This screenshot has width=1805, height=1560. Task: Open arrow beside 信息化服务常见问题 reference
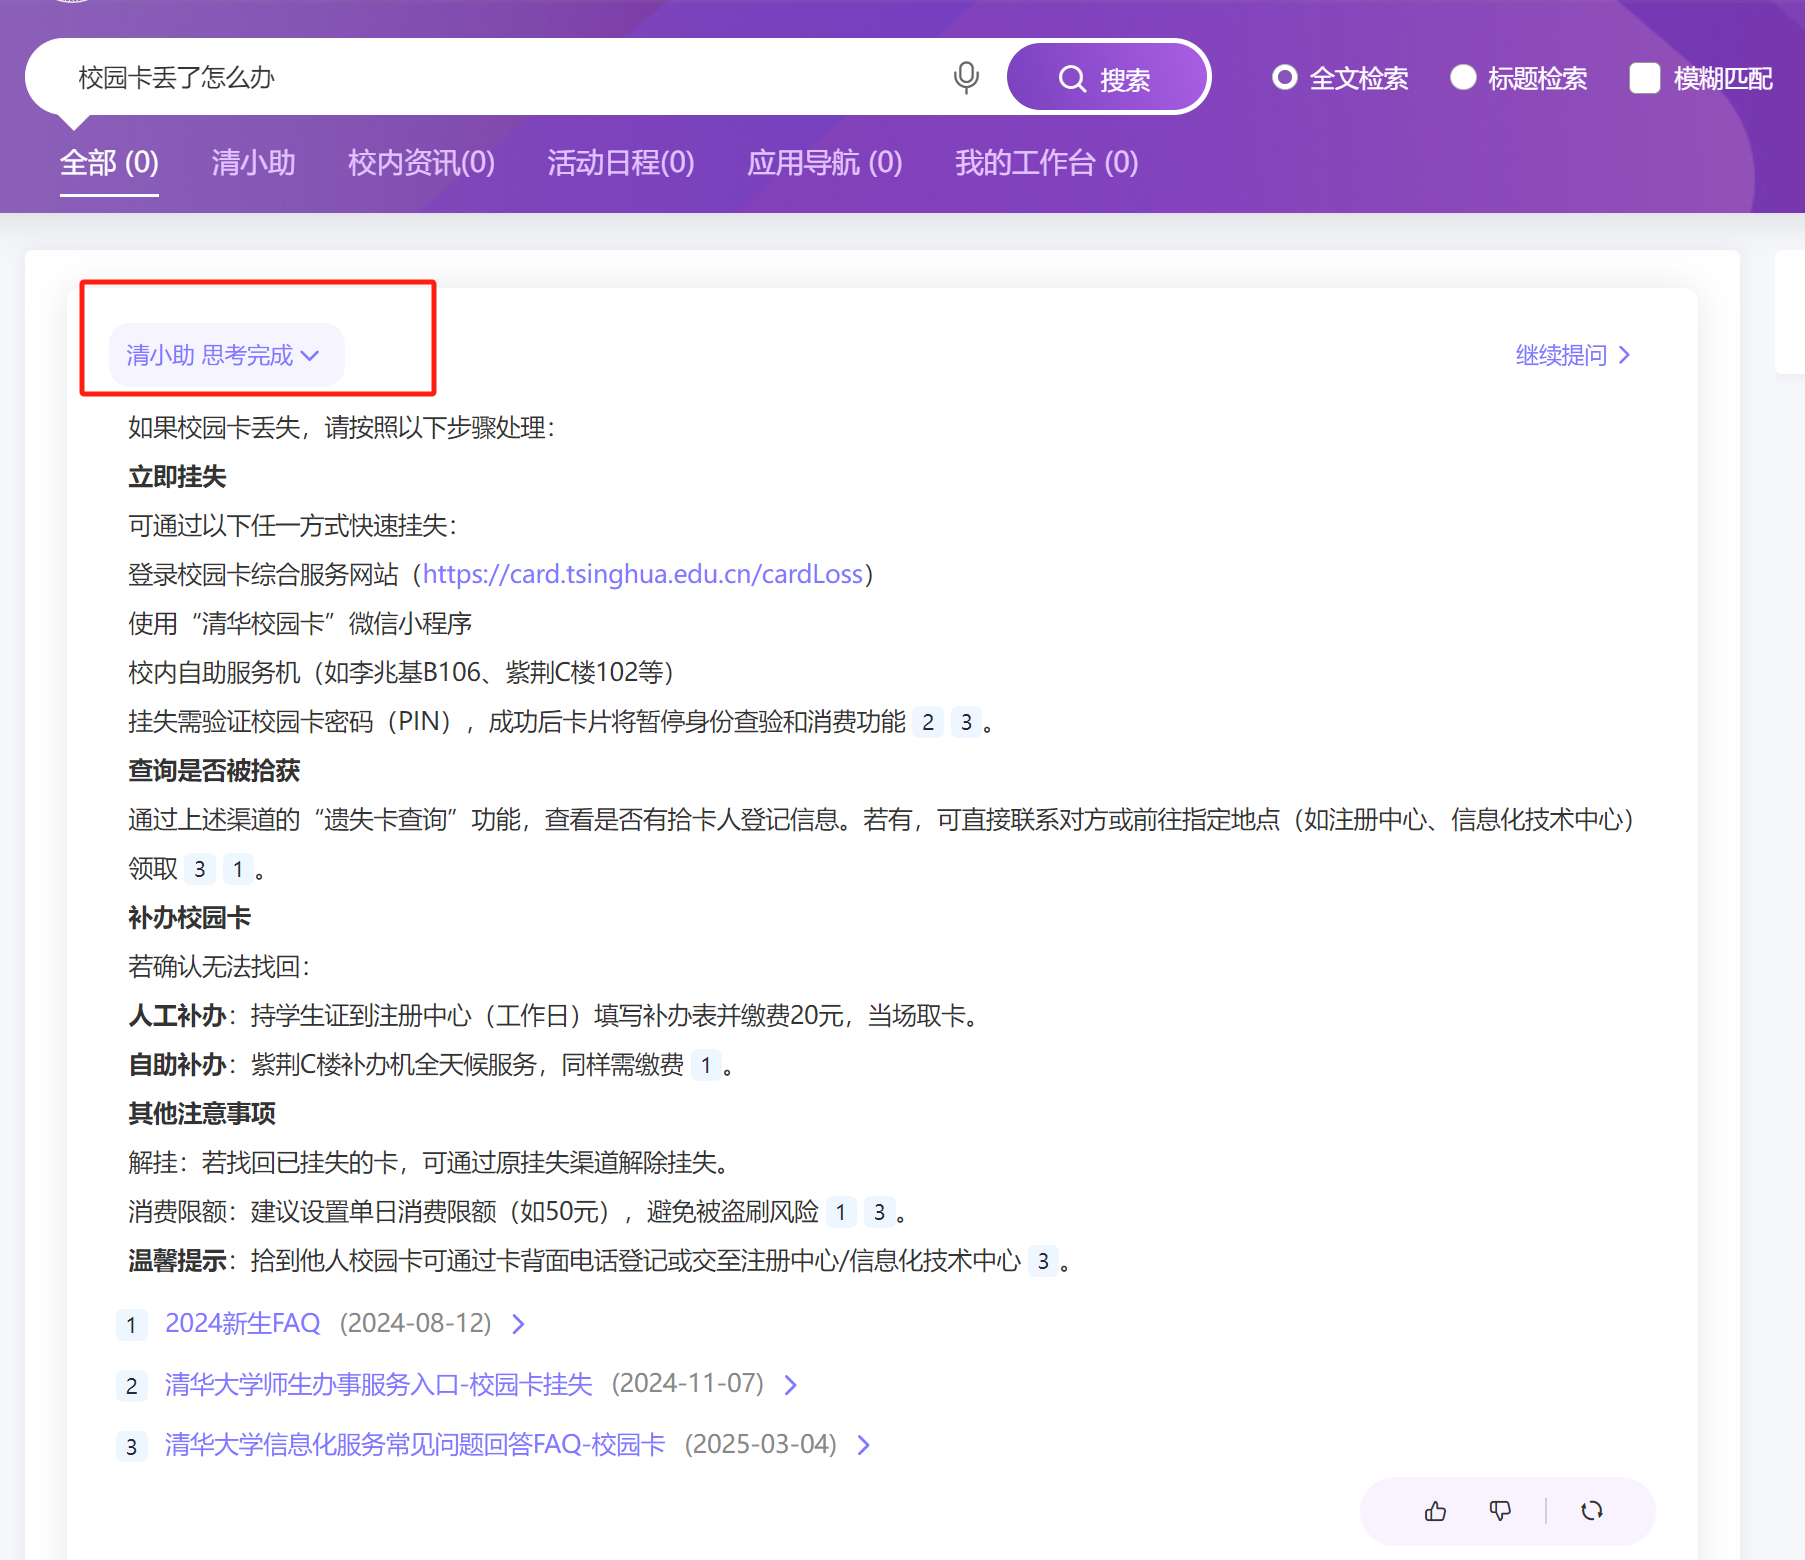click(864, 1445)
